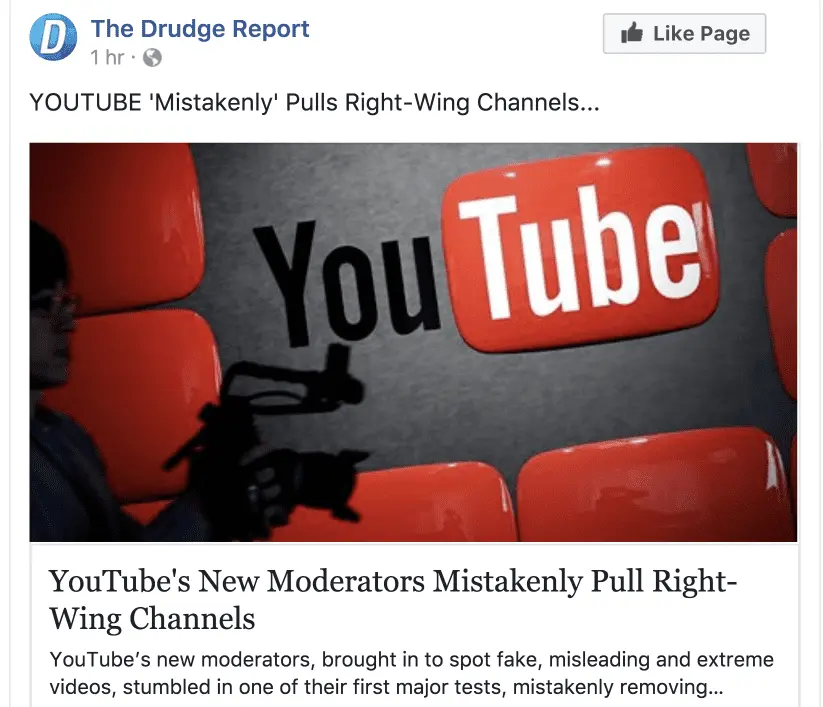Like The Drudge Report page
The image size is (823, 707).
tap(684, 34)
